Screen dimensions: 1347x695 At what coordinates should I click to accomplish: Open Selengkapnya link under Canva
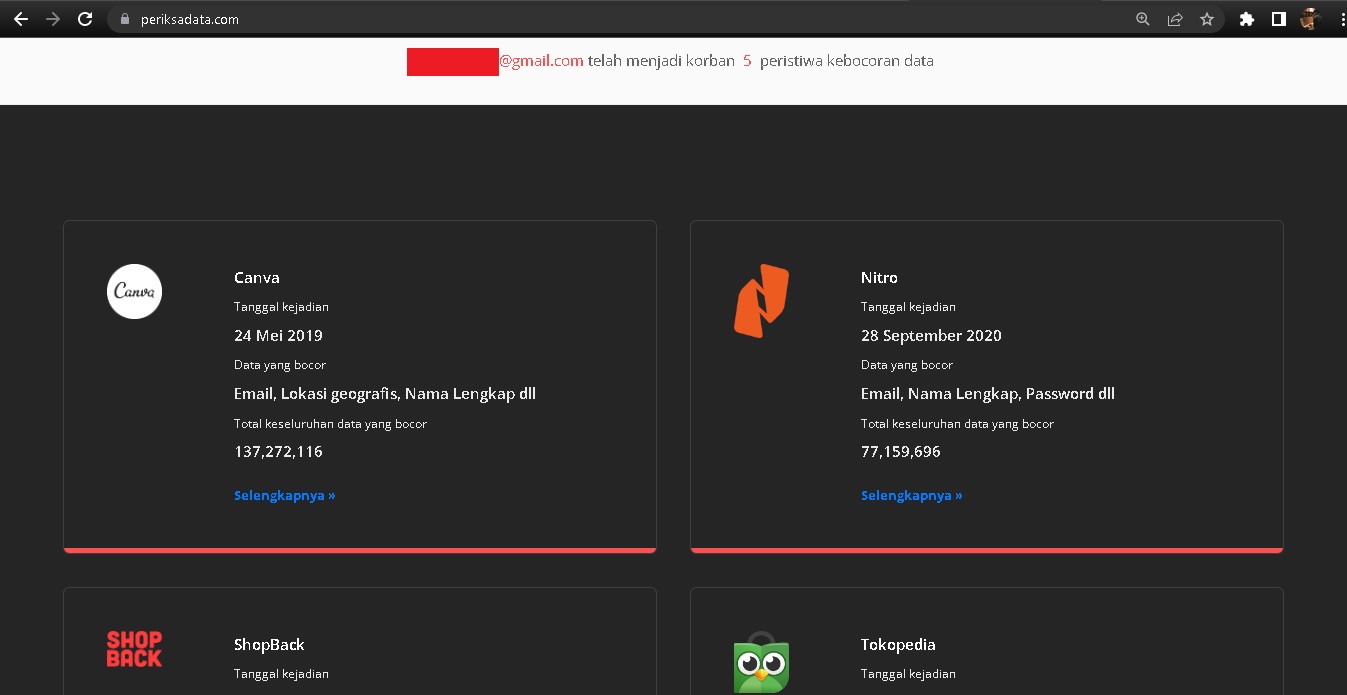pos(284,495)
